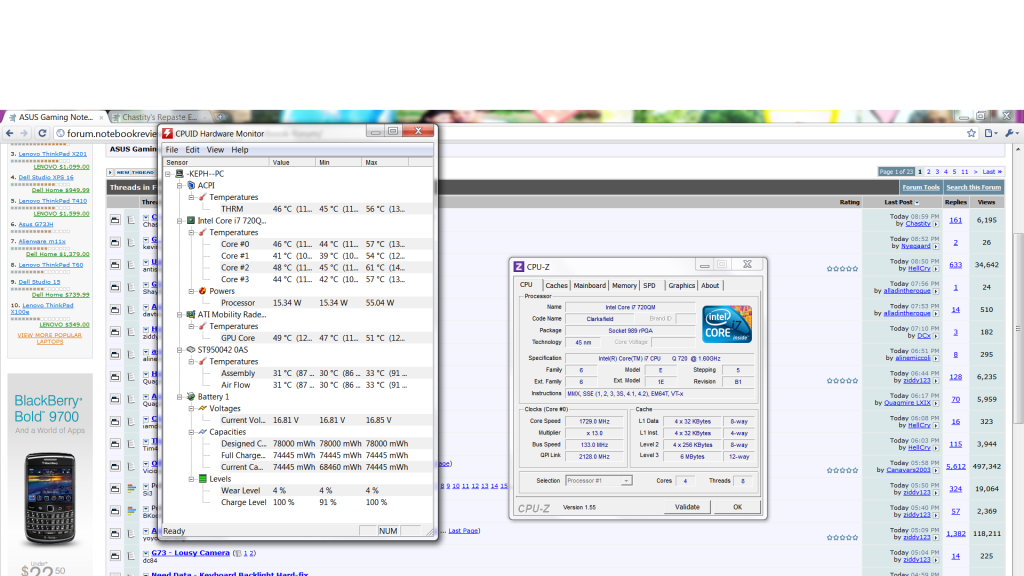1024x576 pixels.
Task: Open the Help menu in Hardware Monitor
Action: 240,150
